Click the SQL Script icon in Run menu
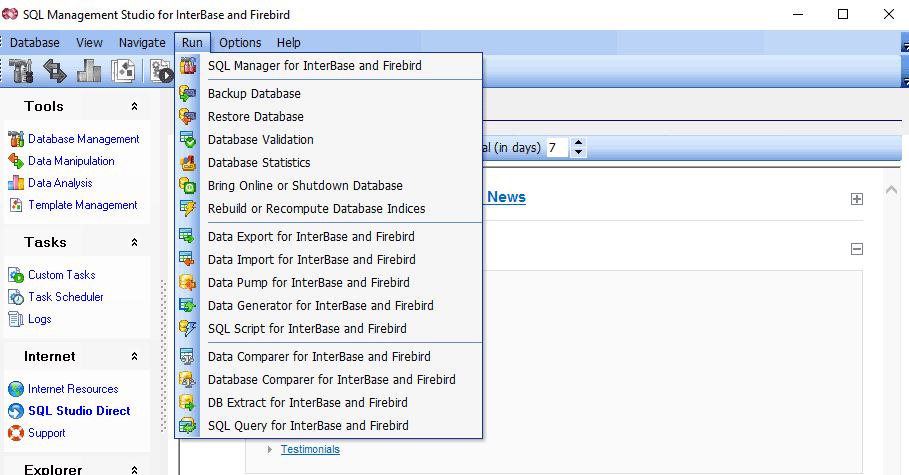The width and height of the screenshot is (909, 475). point(187,329)
